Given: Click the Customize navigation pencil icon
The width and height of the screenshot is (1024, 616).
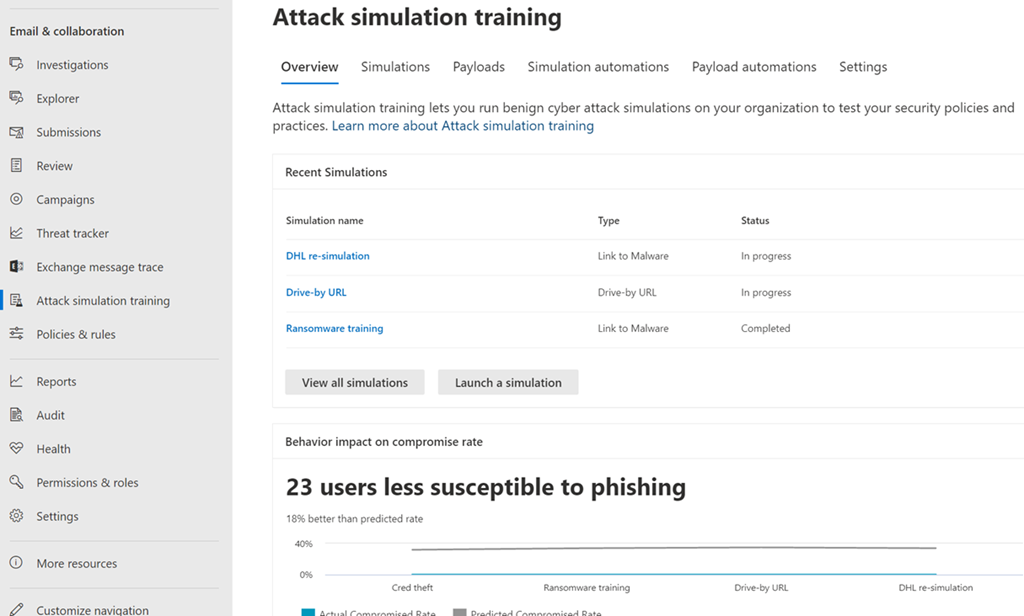Looking at the screenshot, I should [x=16, y=610].
